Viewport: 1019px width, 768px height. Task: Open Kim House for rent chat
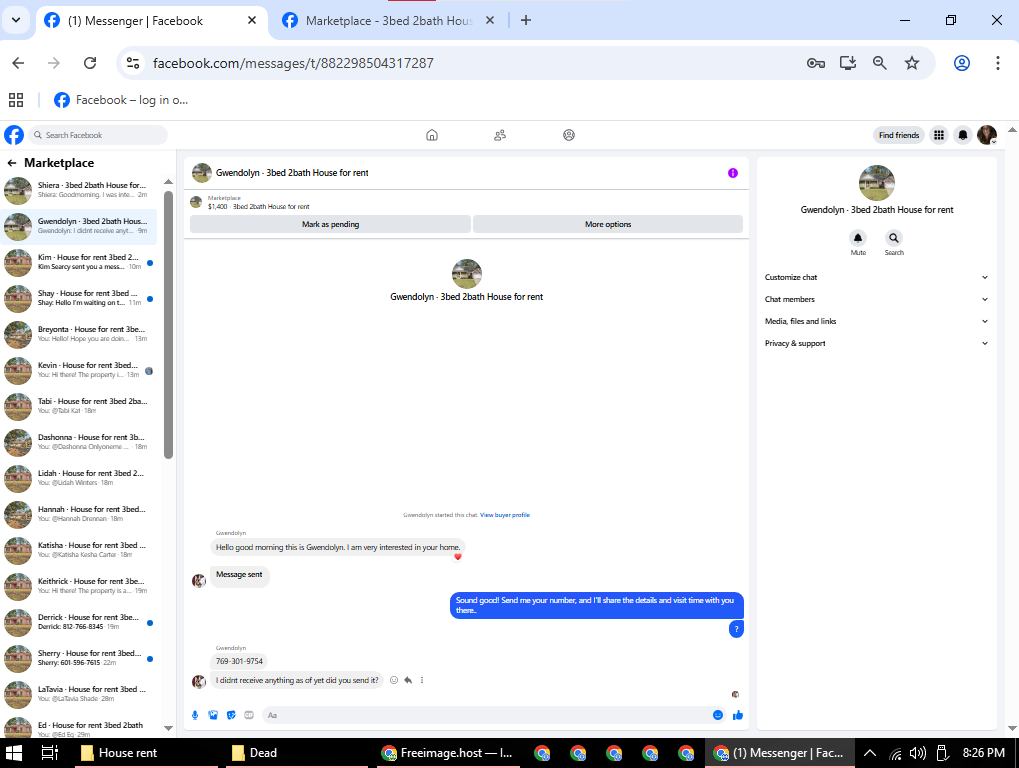pos(79,262)
